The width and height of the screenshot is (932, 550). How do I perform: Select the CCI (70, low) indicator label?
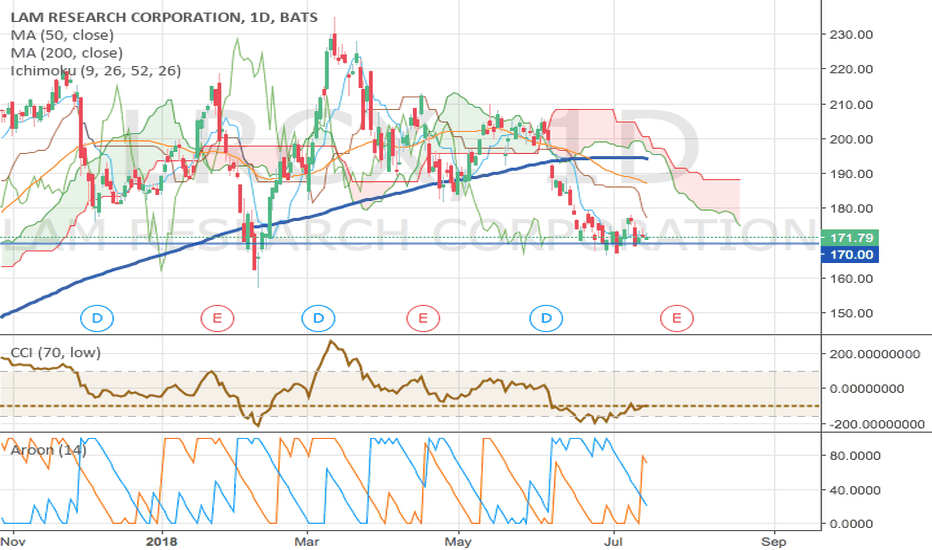click(x=56, y=353)
